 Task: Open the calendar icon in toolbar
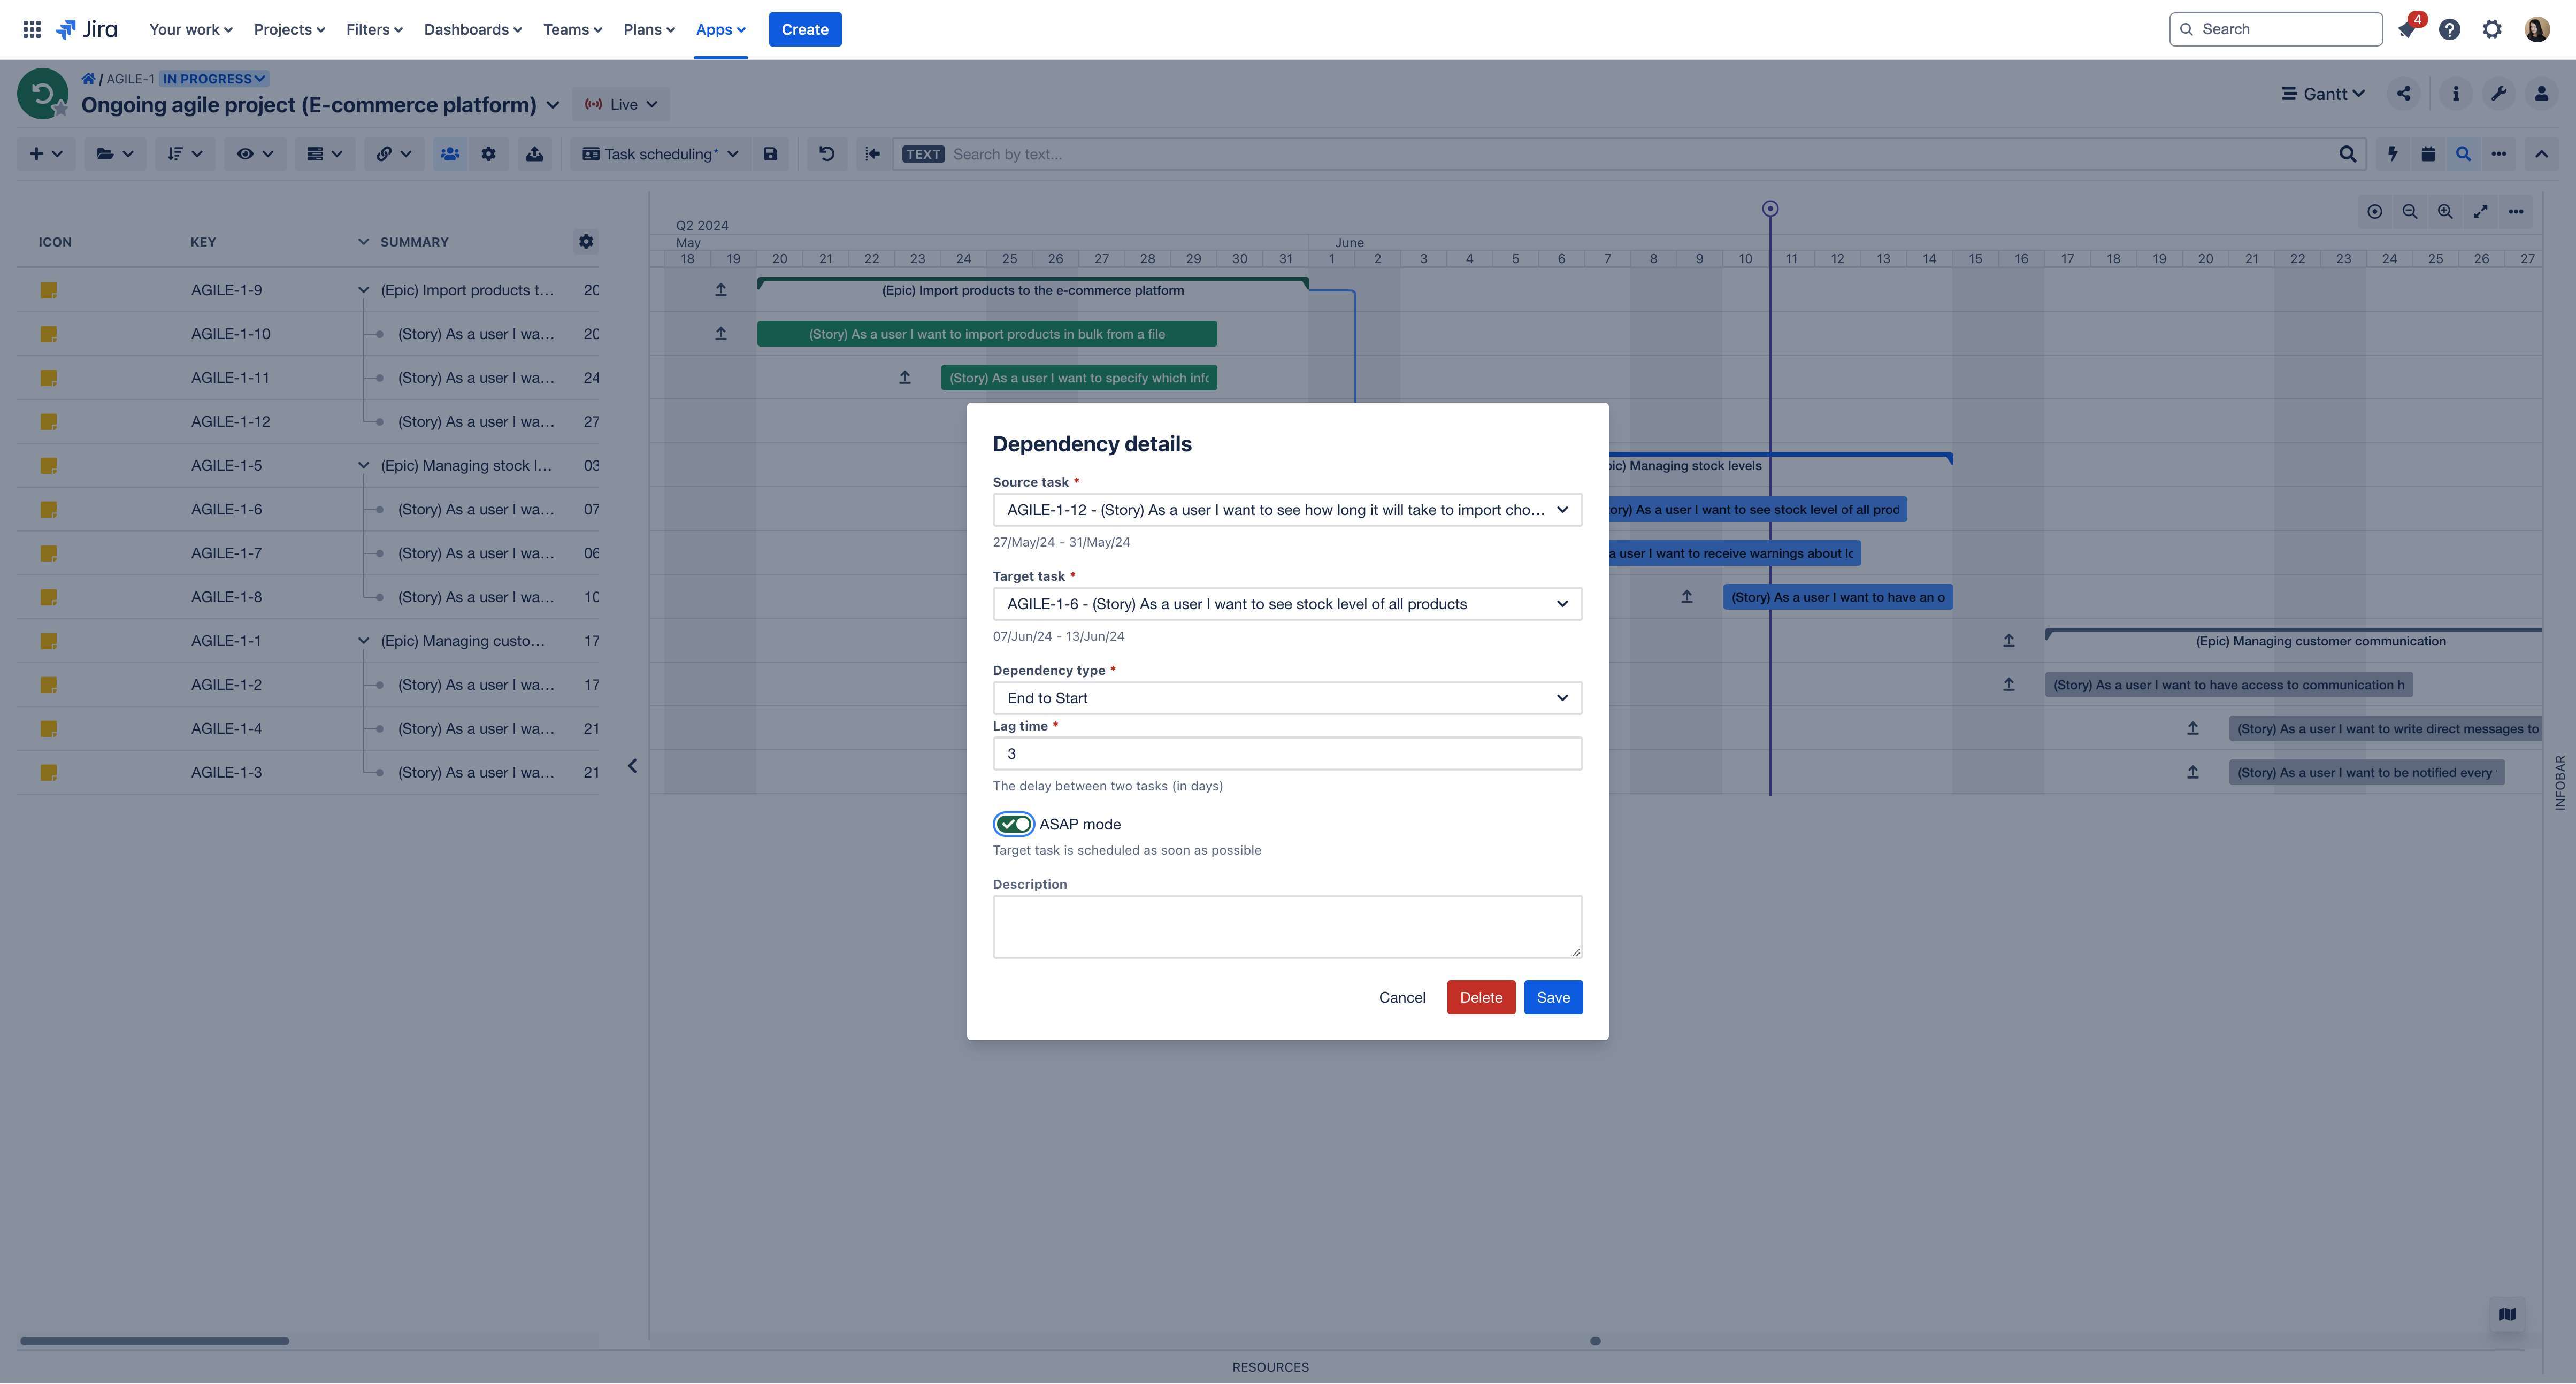2428,154
